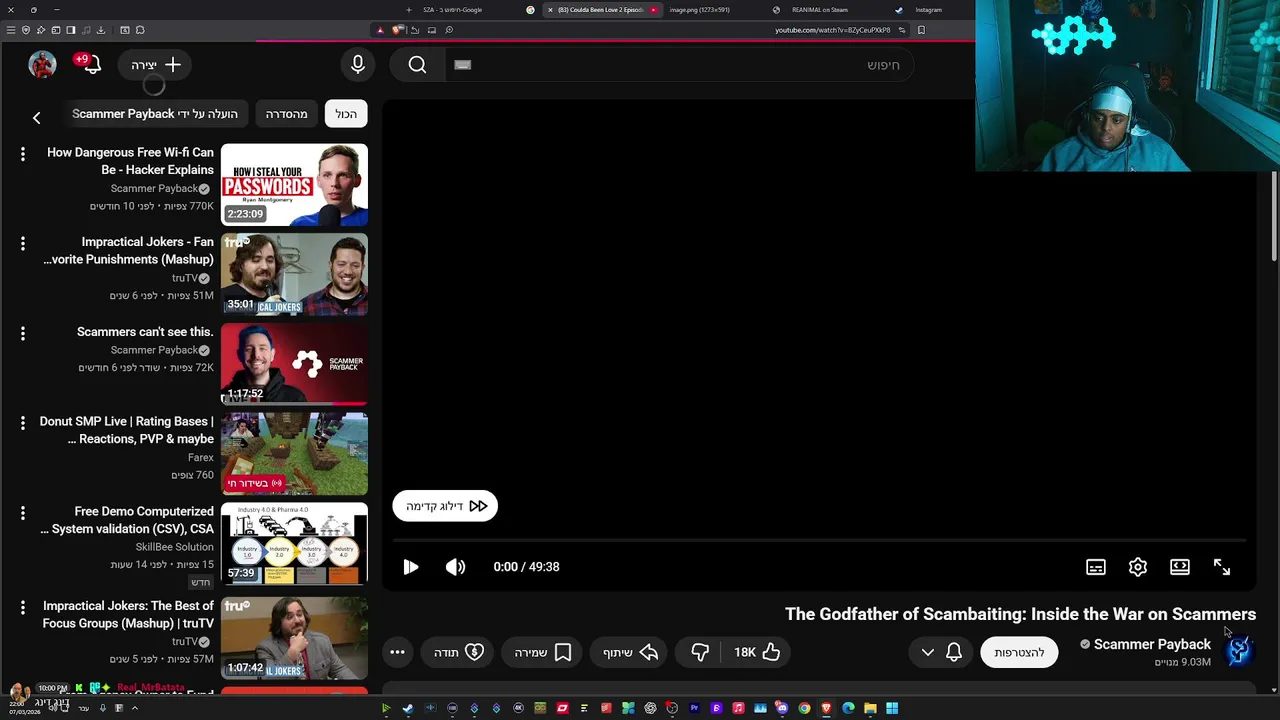Open 'Donut SMP Live' live stream thumbnail

pos(294,454)
